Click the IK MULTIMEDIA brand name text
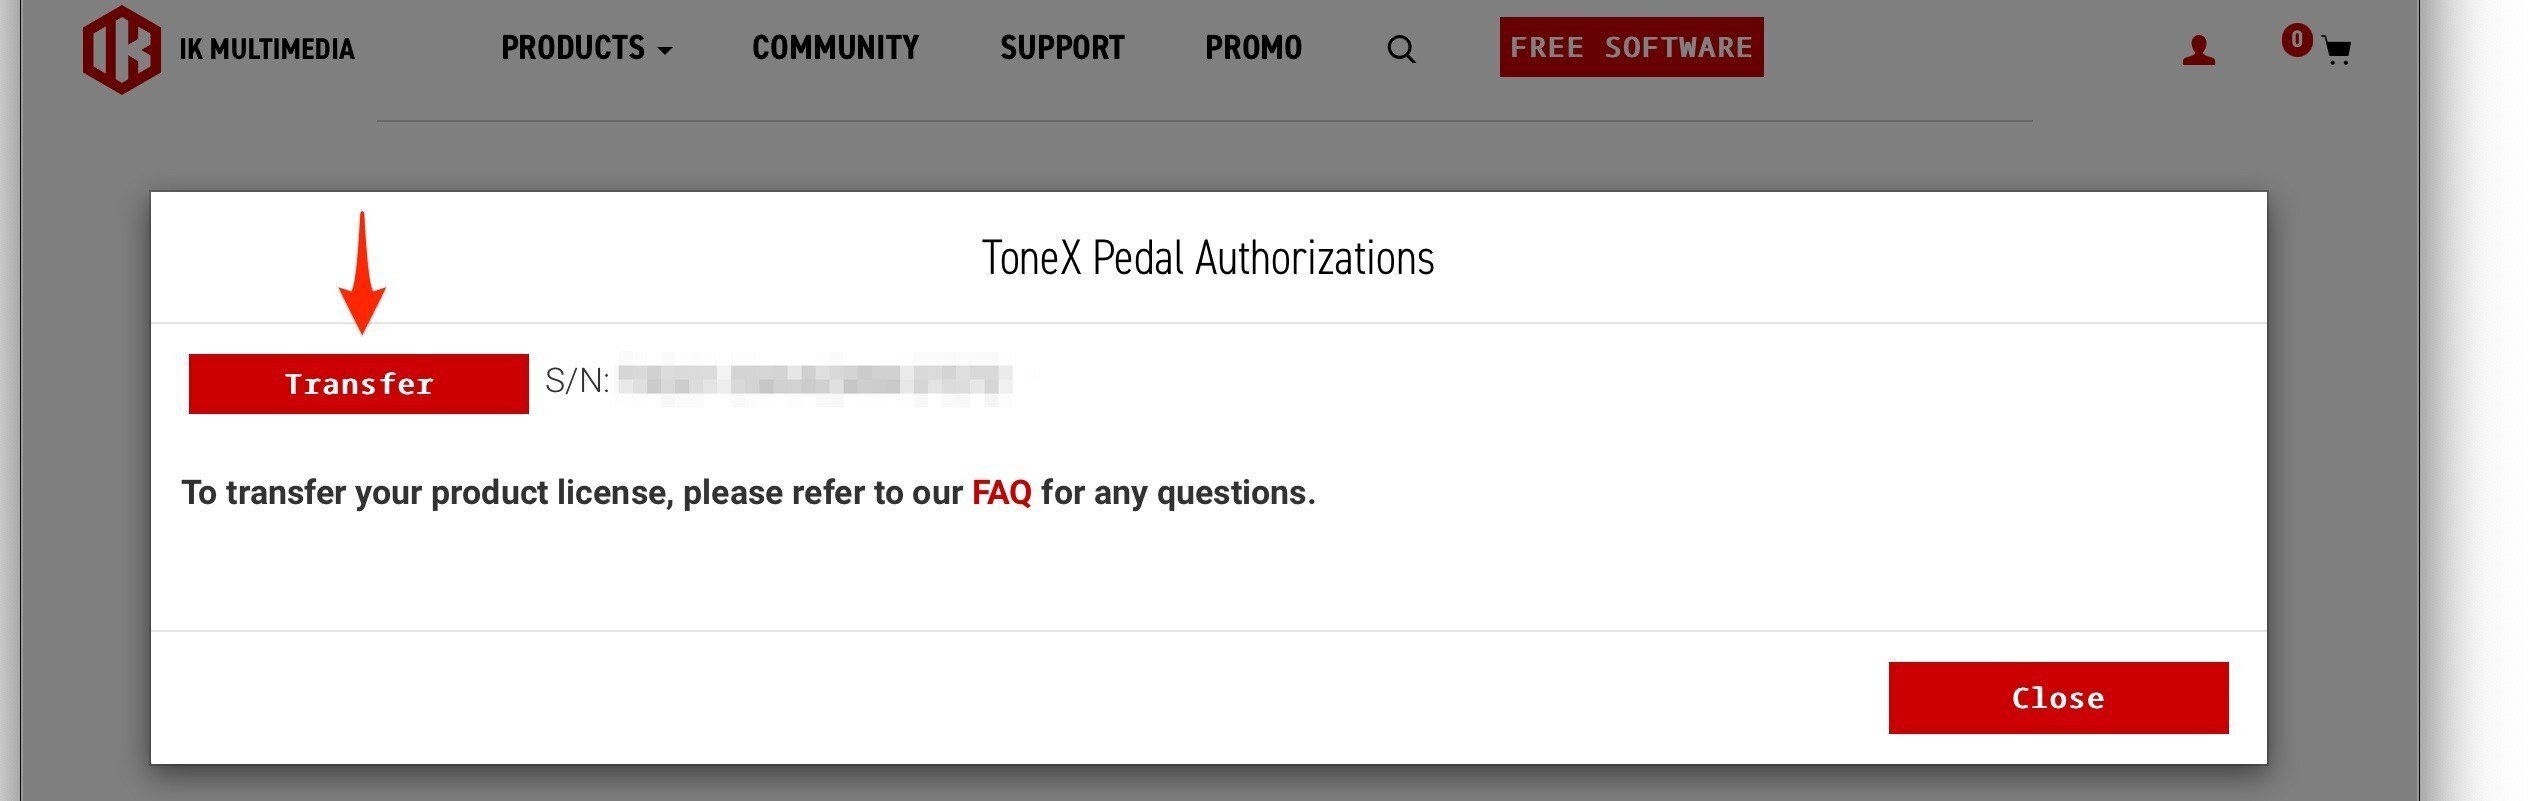Image resolution: width=2531 pixels, height=801 pixels. pos(267,49)
